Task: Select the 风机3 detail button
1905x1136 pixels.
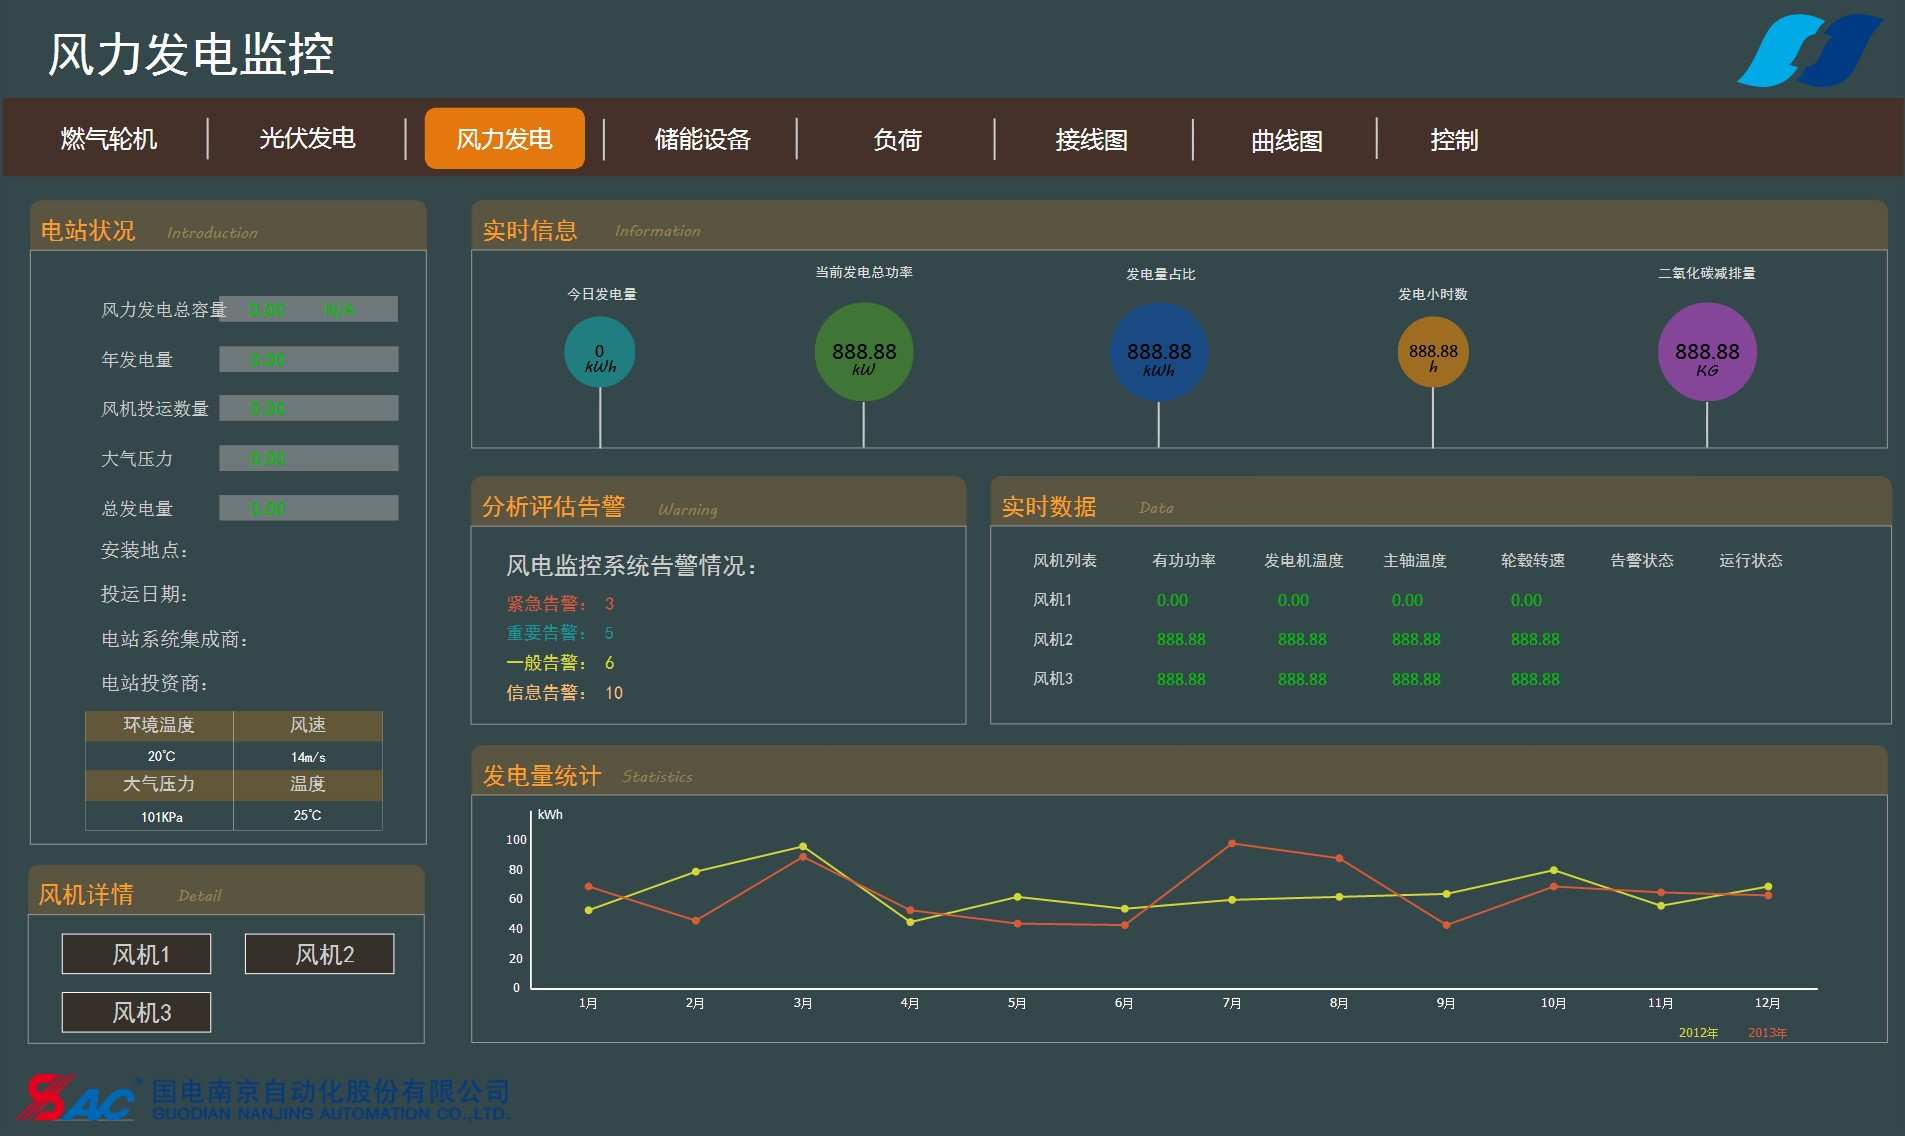Action: [x=137, y=1012]
